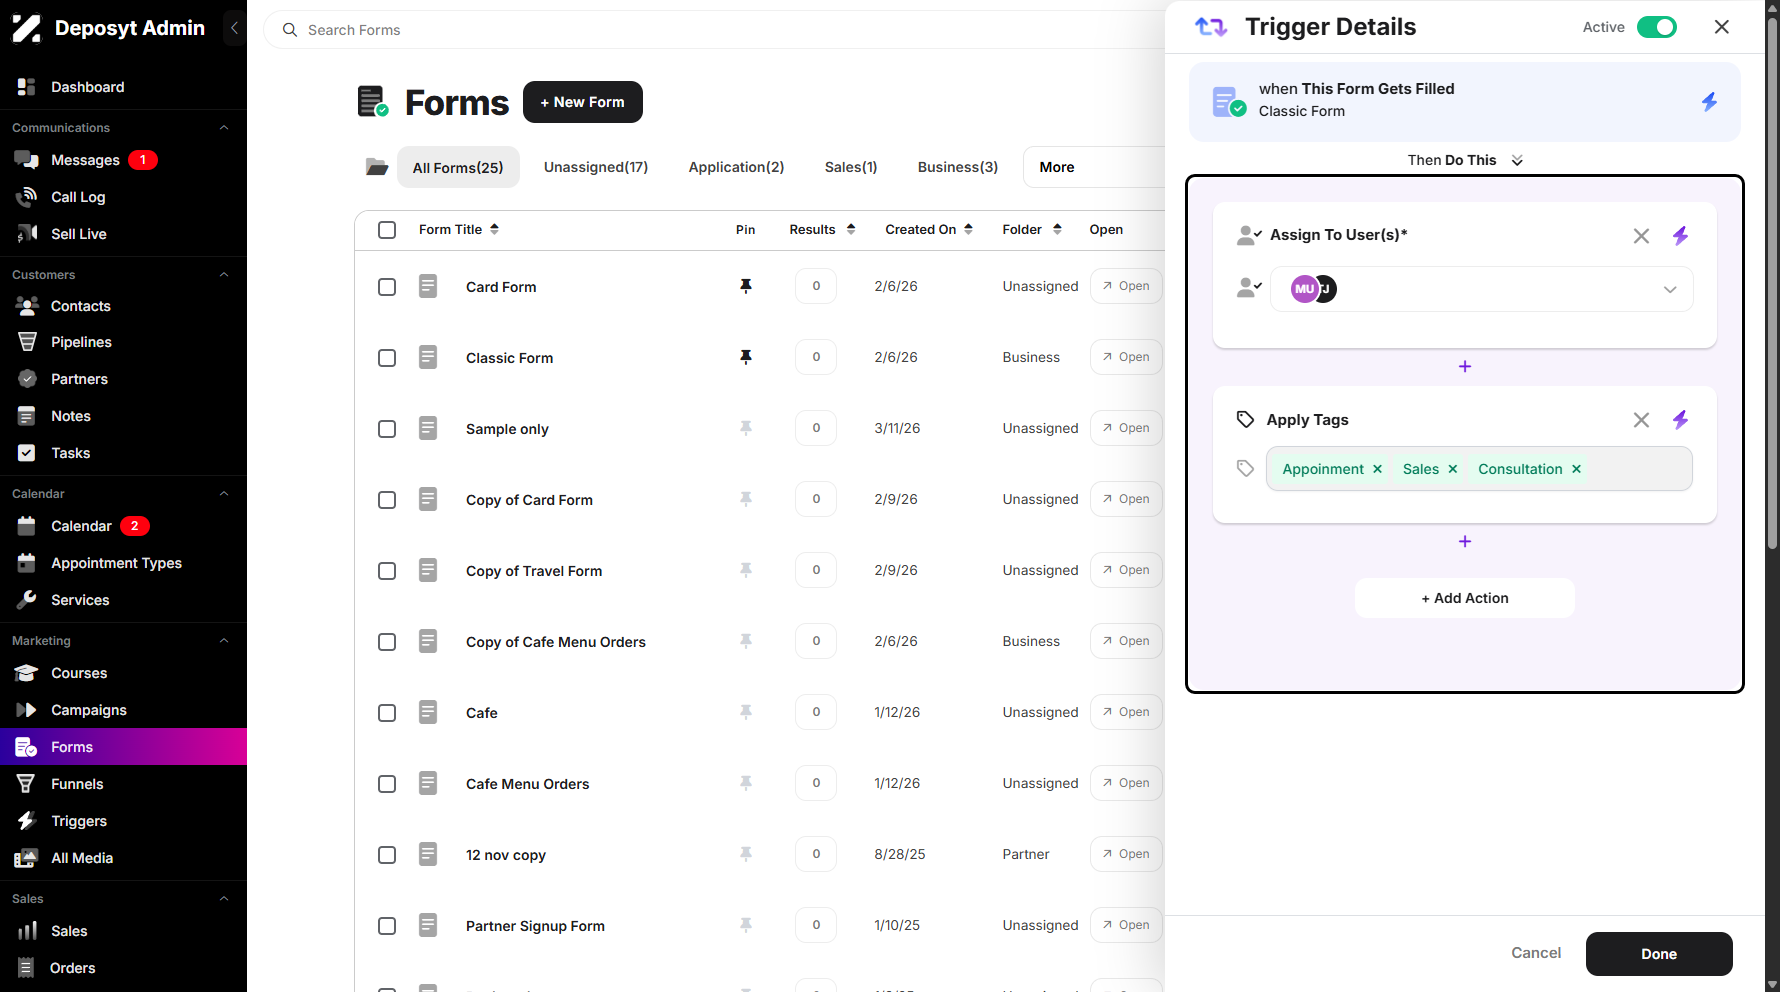
Task: Open the More folders dropdown
Action: pos(1094,167)
